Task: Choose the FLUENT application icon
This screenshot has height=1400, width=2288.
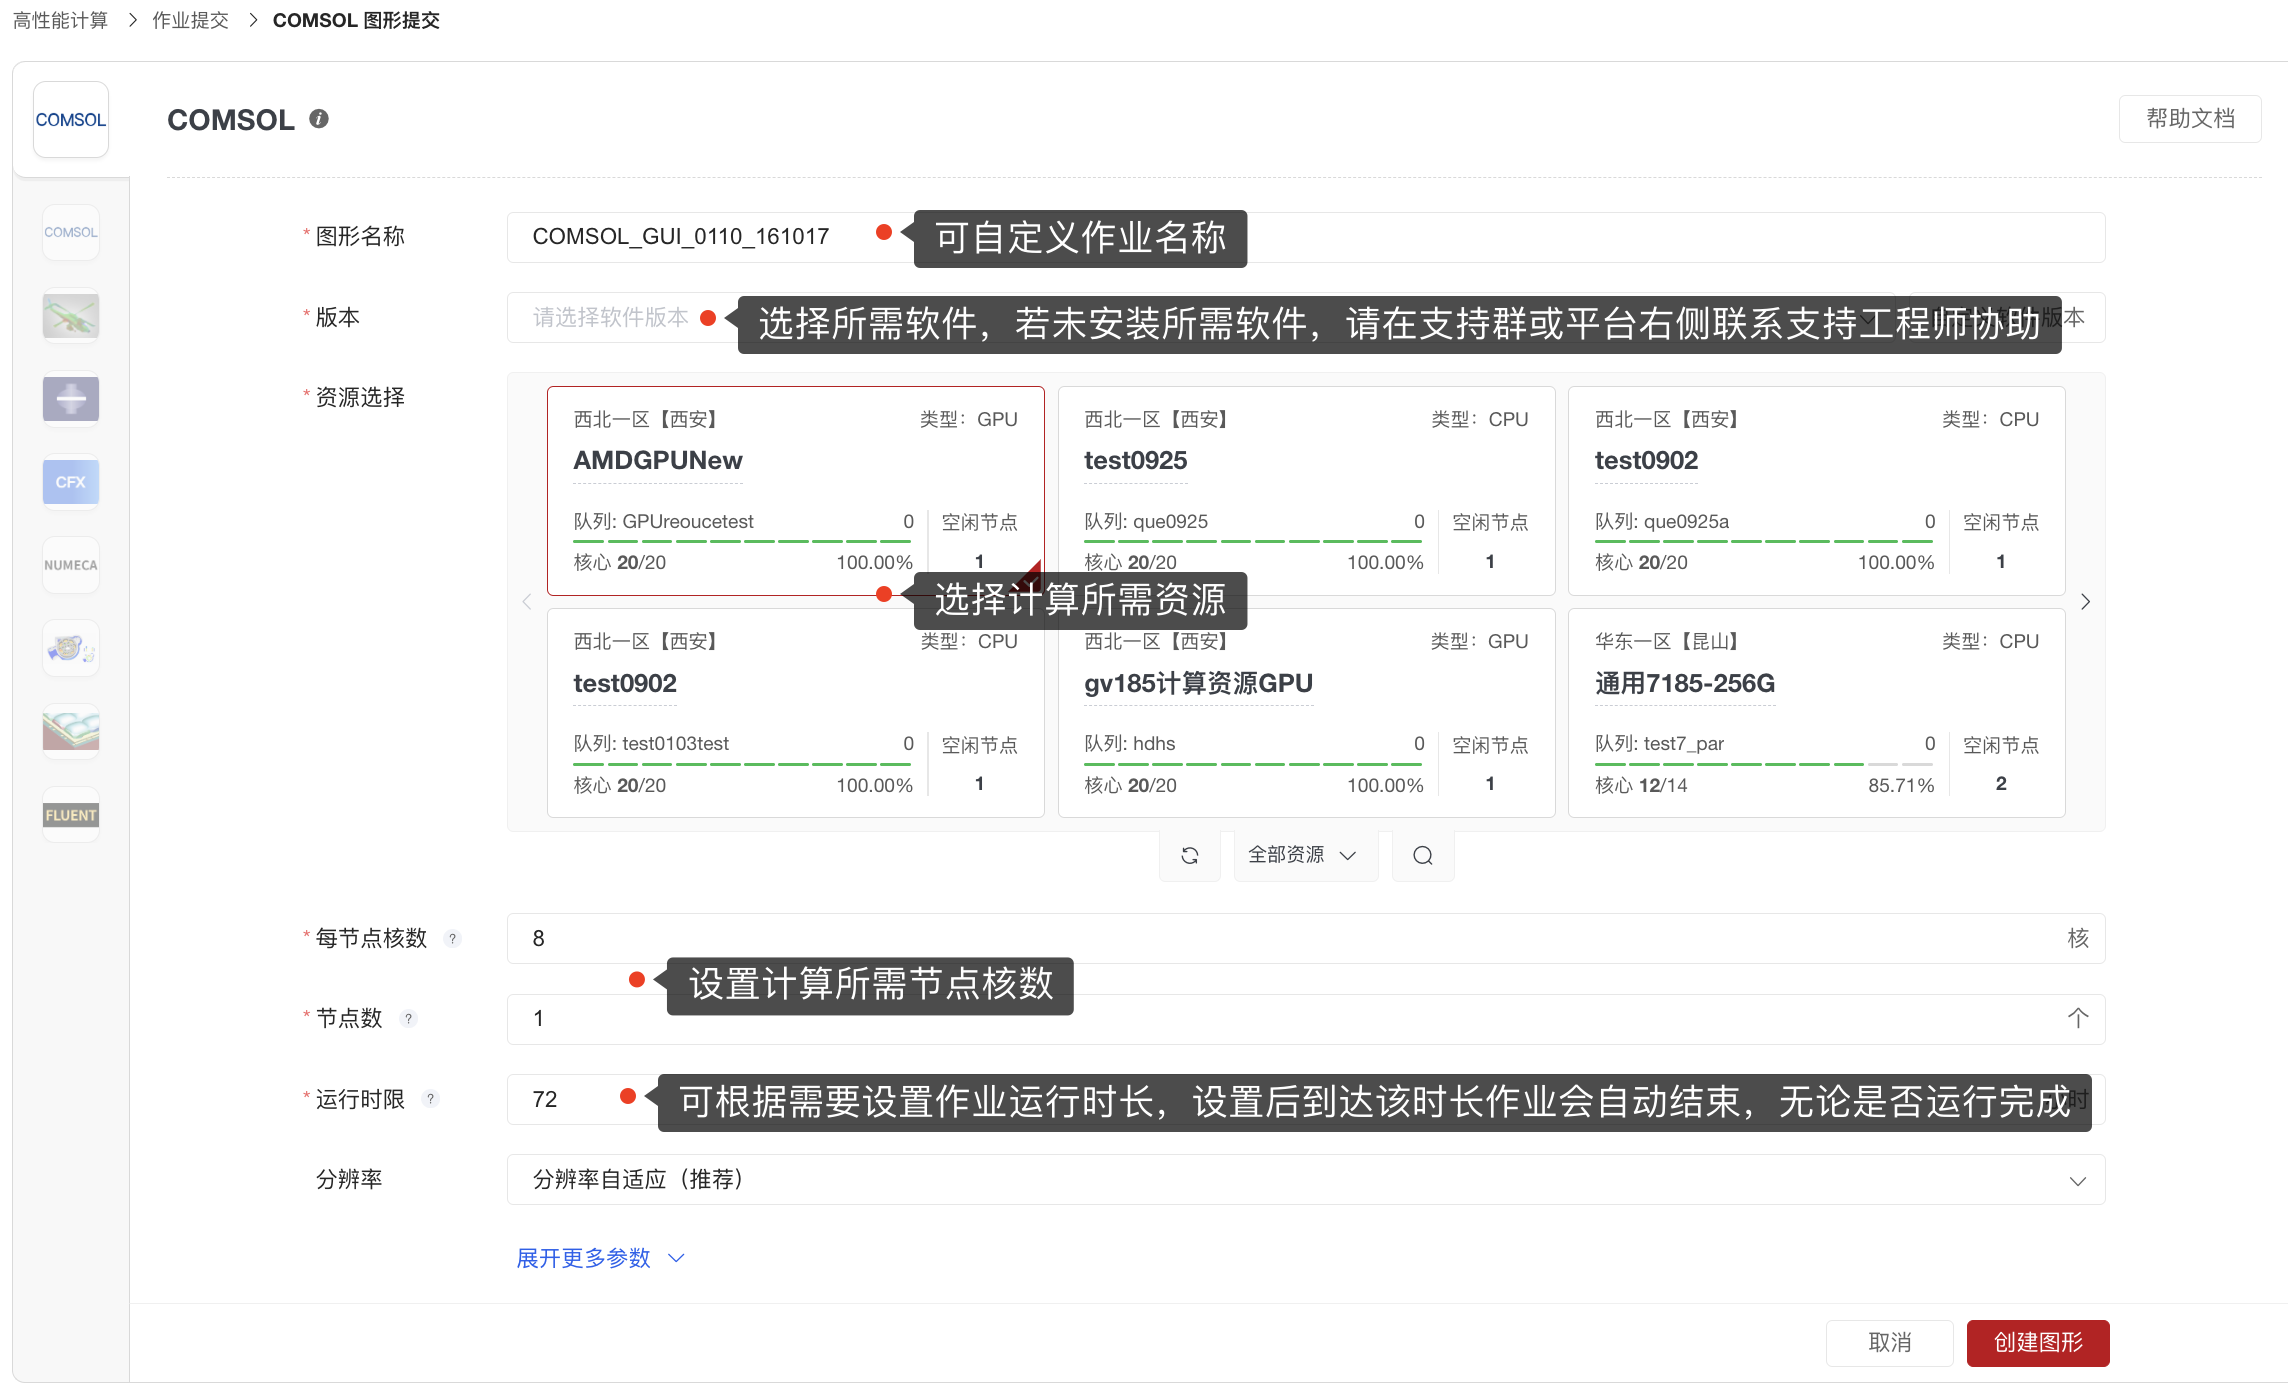Action: (70, 815)
